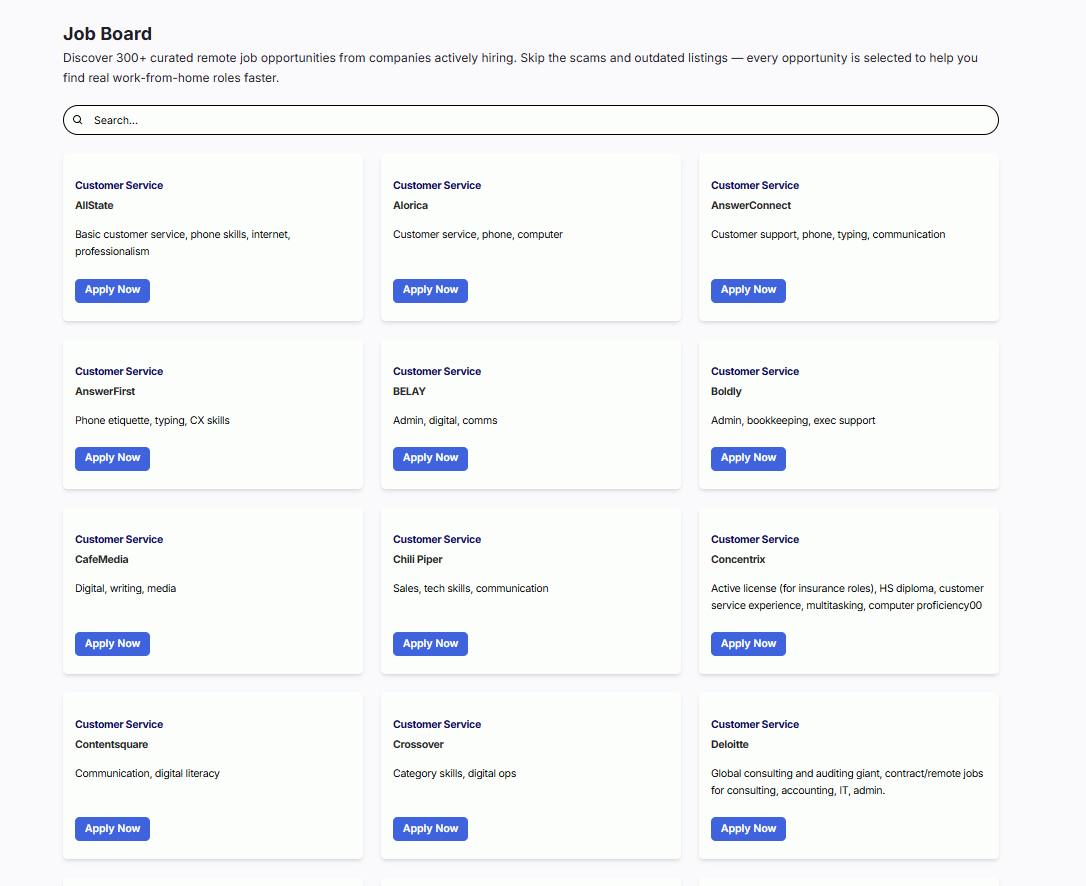This screenshot has width=1086, height=886.
Task: Click Customer Service label above Concentrix
Action: pyautogui.click(x=755, y=540)
